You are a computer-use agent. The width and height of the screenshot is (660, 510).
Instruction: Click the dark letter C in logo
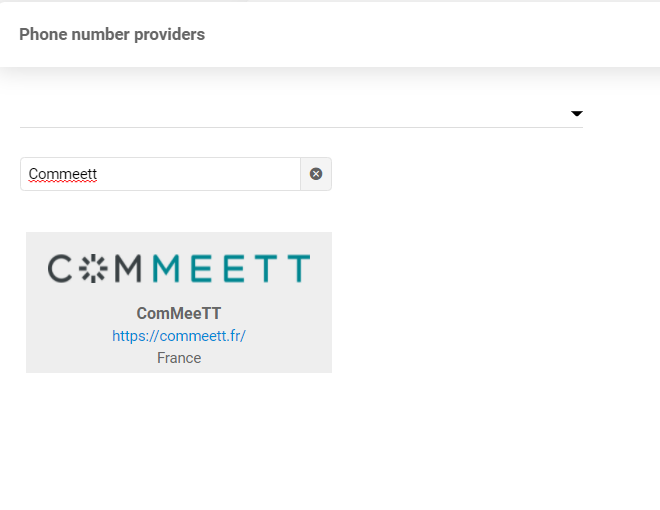point(59,268)
